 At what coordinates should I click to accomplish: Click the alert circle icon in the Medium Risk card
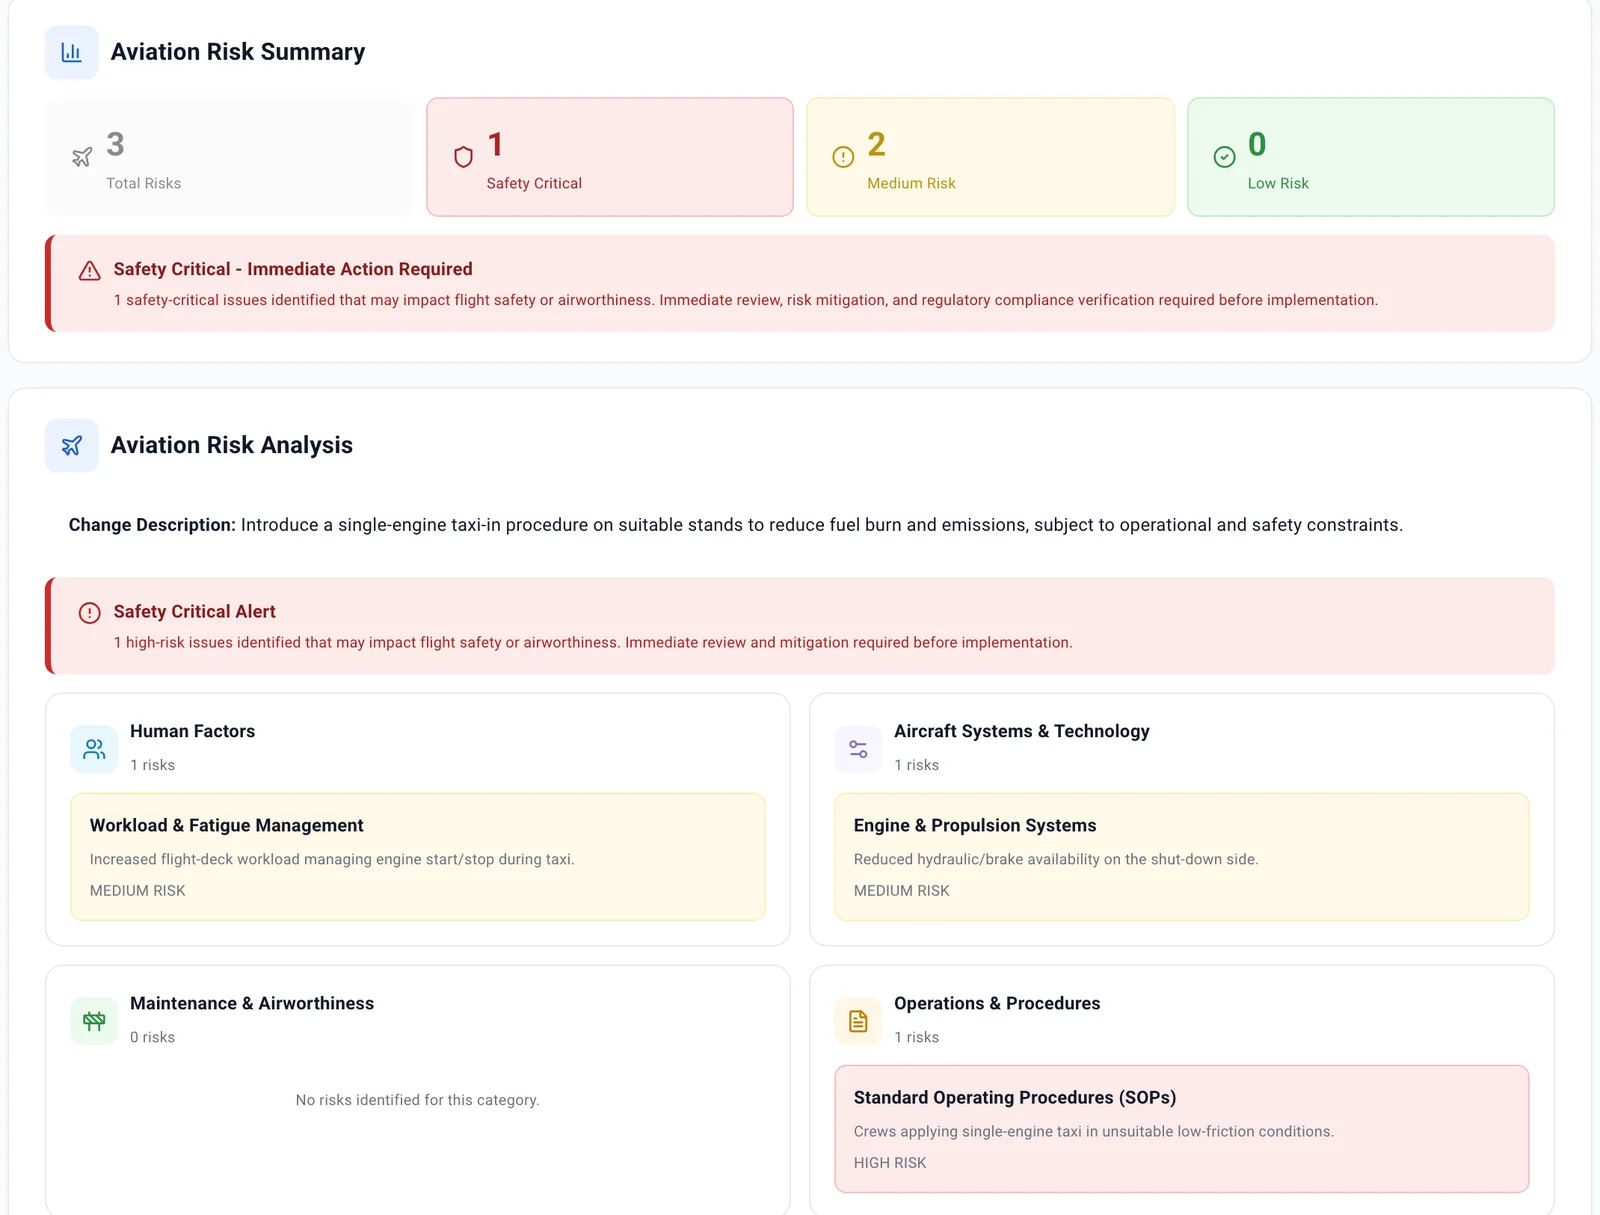point(843,157)
